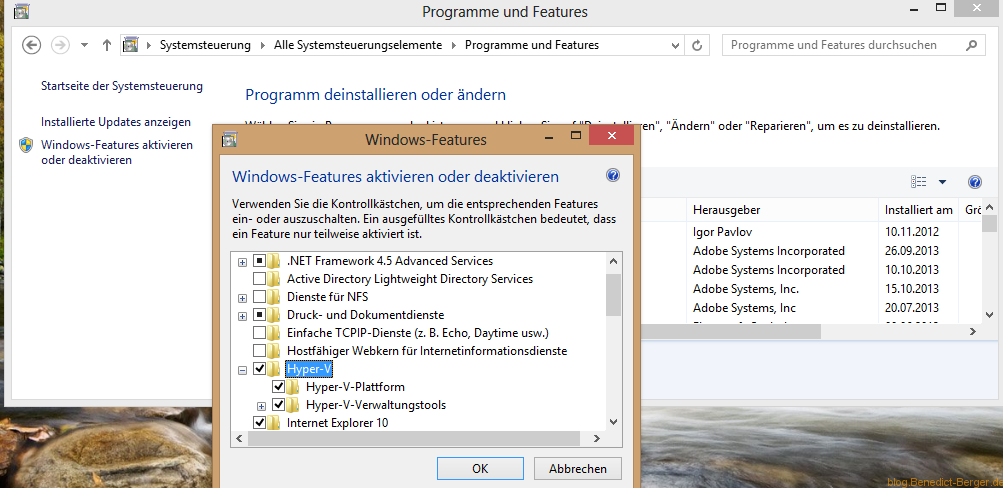
Task: Click the feature list scroll down arrow
Action: click(x=613, y=421)
